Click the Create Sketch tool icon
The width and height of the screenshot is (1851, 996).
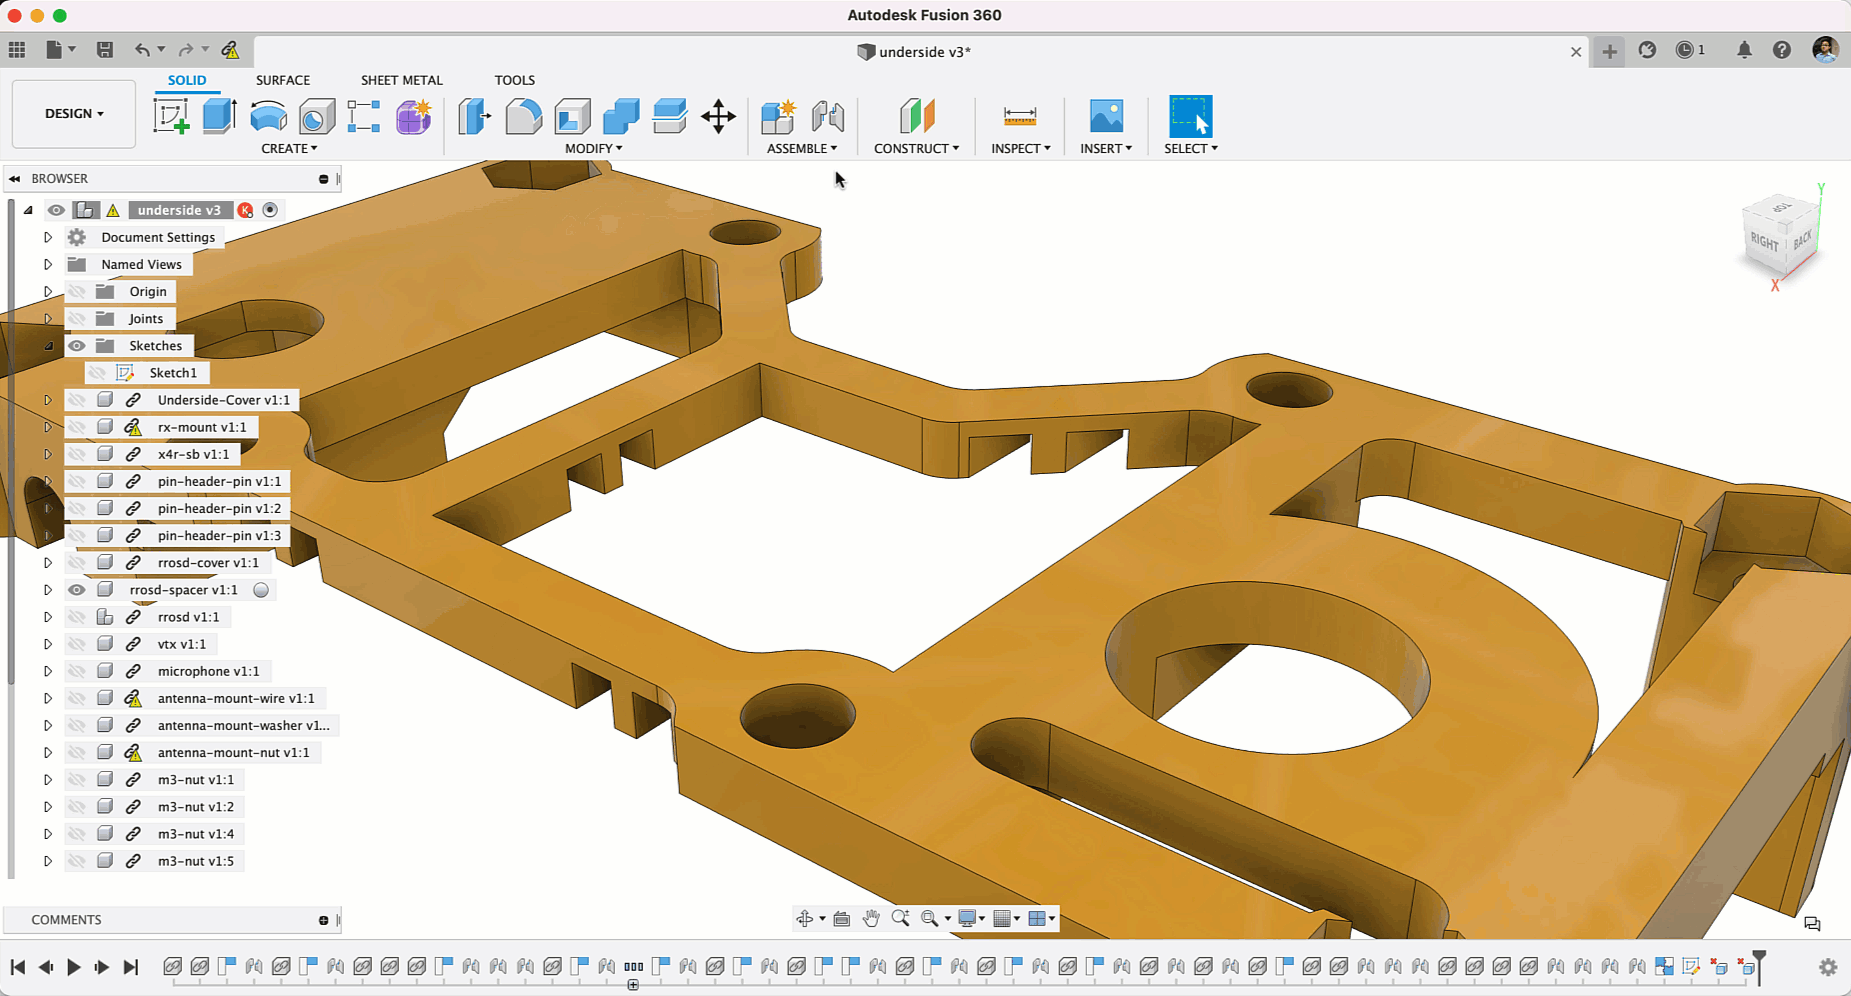[x=171, y=116]
